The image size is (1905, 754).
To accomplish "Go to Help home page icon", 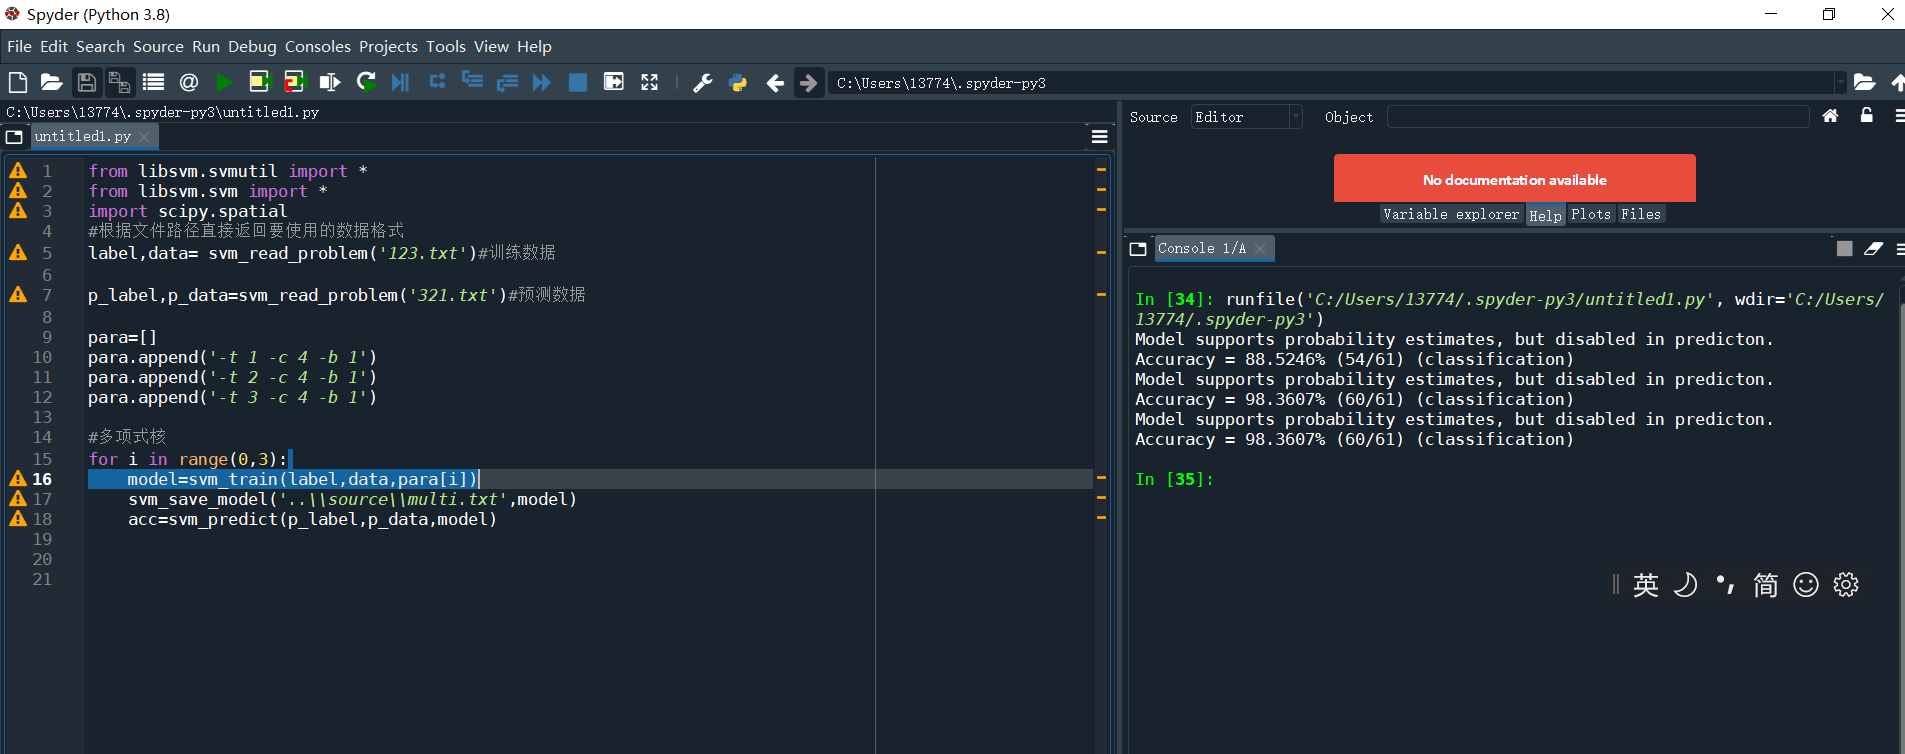I will (1830, 116).
